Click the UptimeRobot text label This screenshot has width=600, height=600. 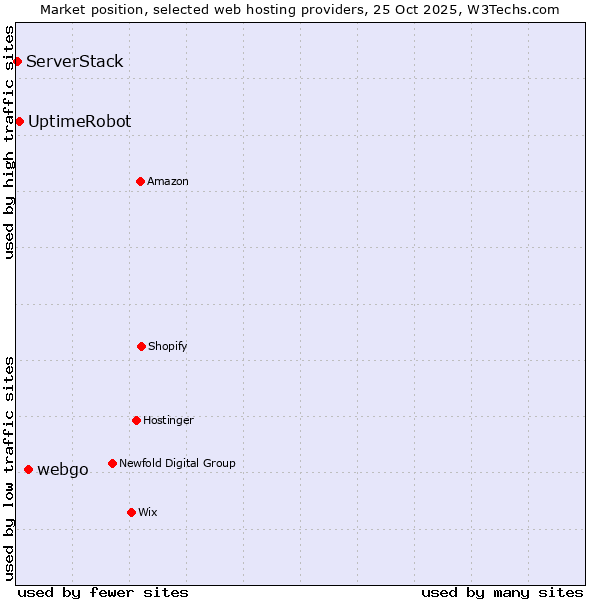(79, 121)
